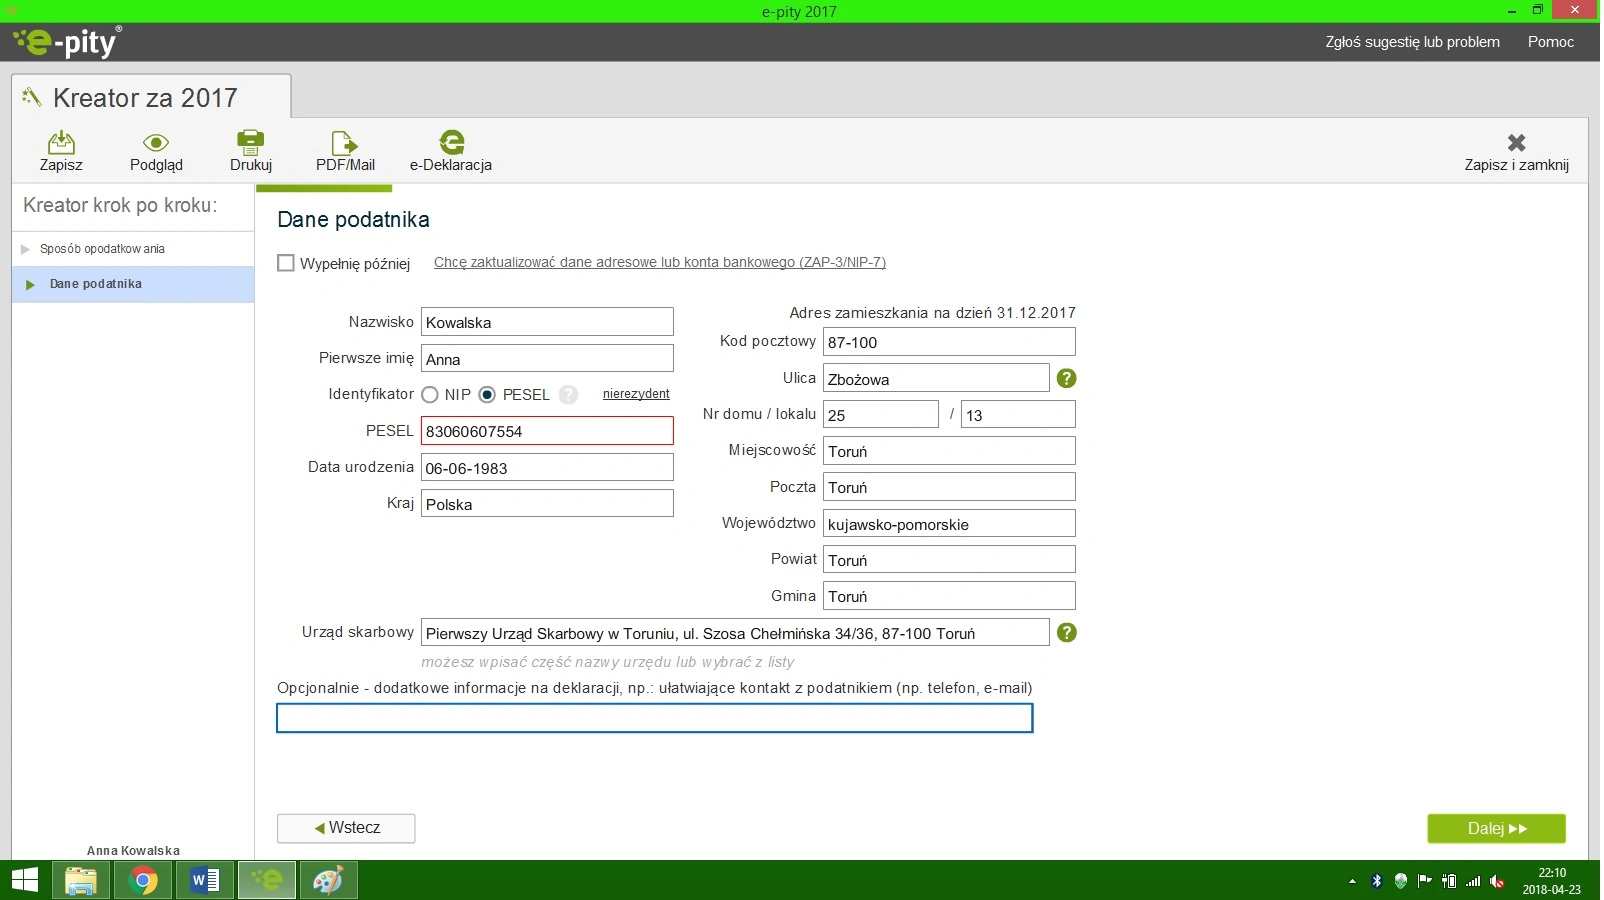Open Powiat field
1604x900 pixels.
pyautogui.click(x=949, y=559)
